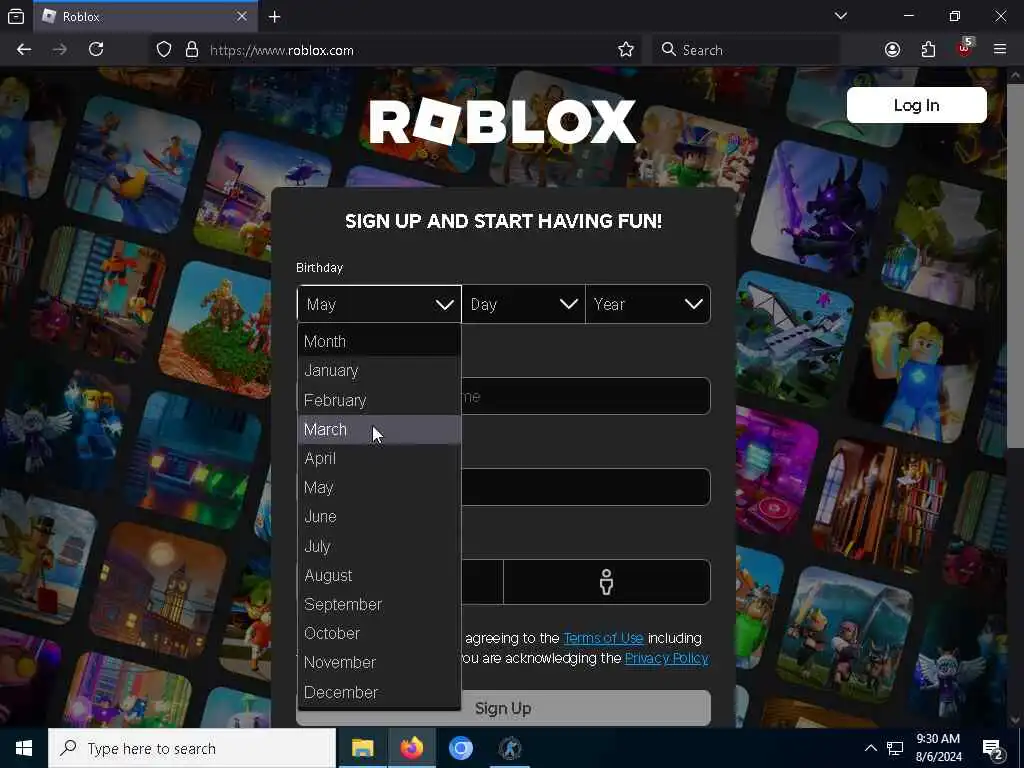The width and height of the screenshot is (1024, 768).
Task: Open site security padlock info
Action: coord(191,50)
